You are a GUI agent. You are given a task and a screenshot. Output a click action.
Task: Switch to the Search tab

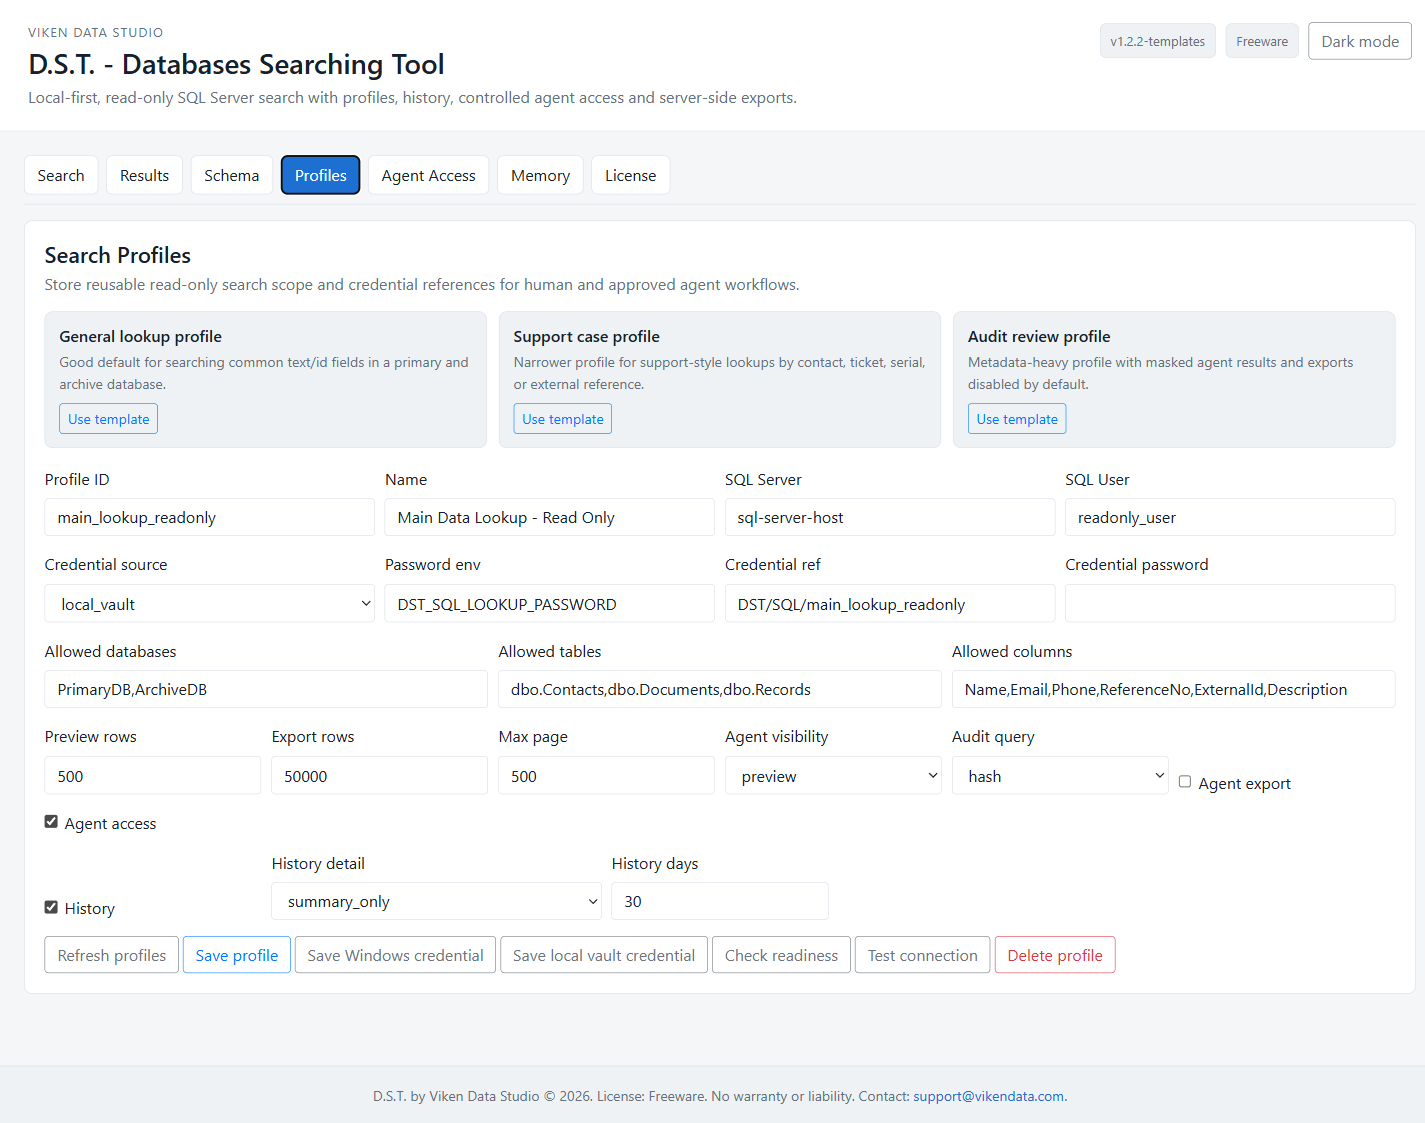coord(61,175)
